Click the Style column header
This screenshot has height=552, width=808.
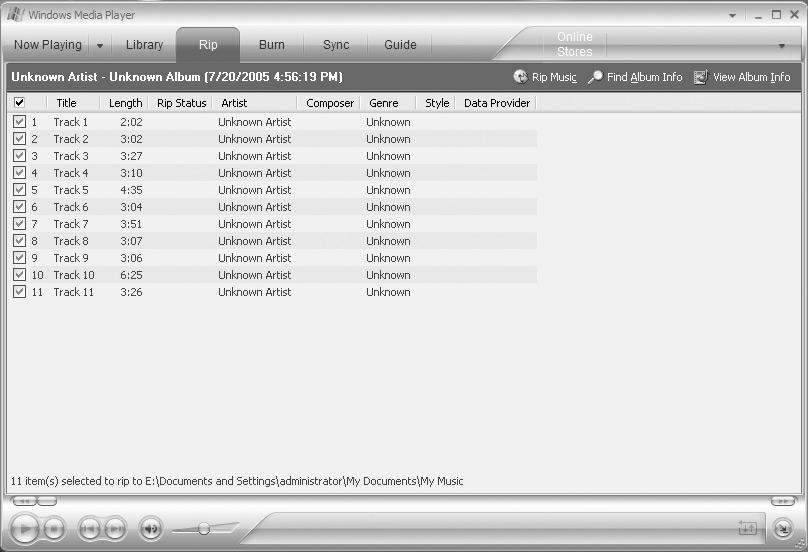437,103
